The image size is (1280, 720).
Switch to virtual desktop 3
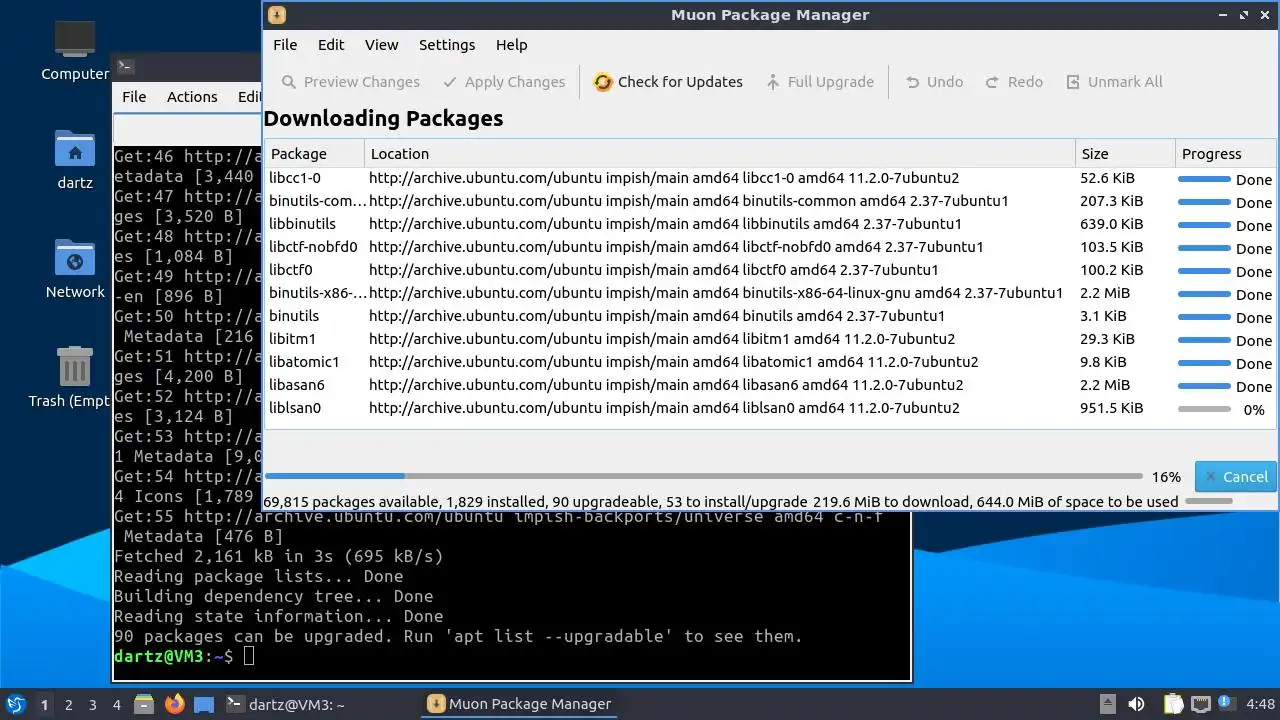pyautogui.click(x=93, y=705)
